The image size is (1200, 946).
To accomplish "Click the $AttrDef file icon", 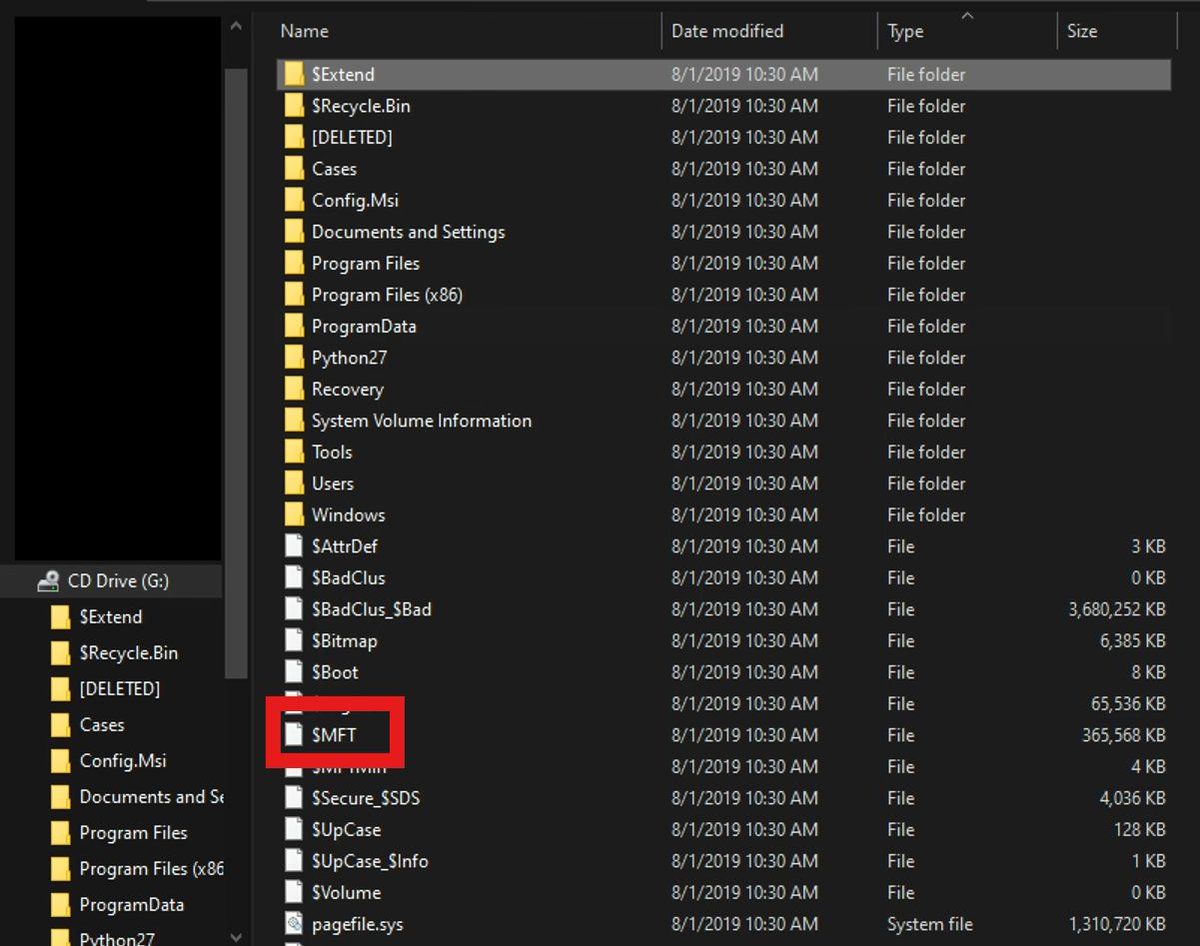I will (293, 546).
